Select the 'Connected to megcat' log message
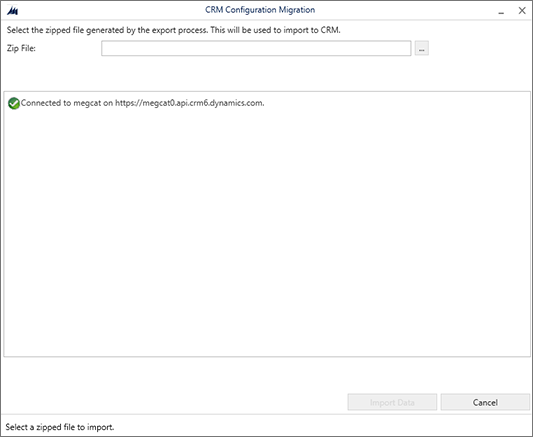This screenshot has width=533, height=437. [142, 103]
